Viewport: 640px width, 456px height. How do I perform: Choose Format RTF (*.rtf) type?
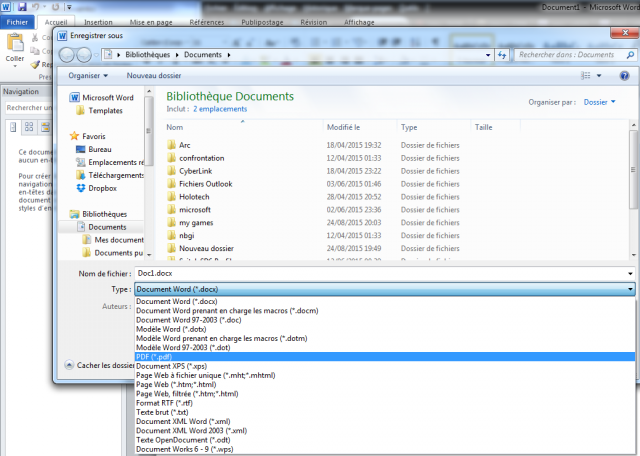tap(385, 403)
